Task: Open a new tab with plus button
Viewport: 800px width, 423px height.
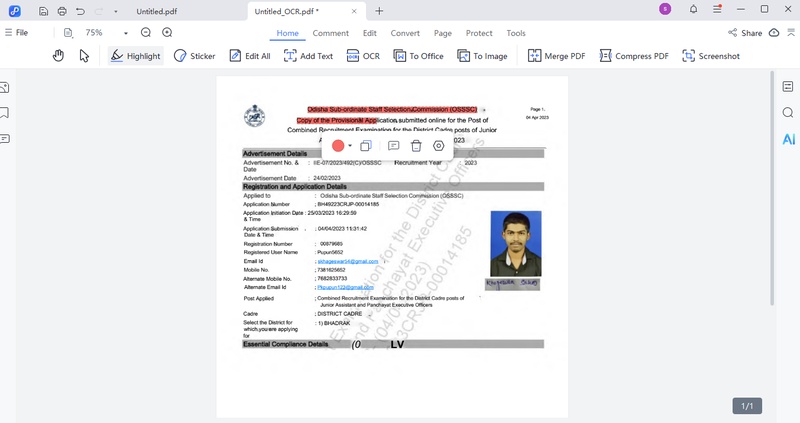Action: pyautogui.click(x=379, y=11)
